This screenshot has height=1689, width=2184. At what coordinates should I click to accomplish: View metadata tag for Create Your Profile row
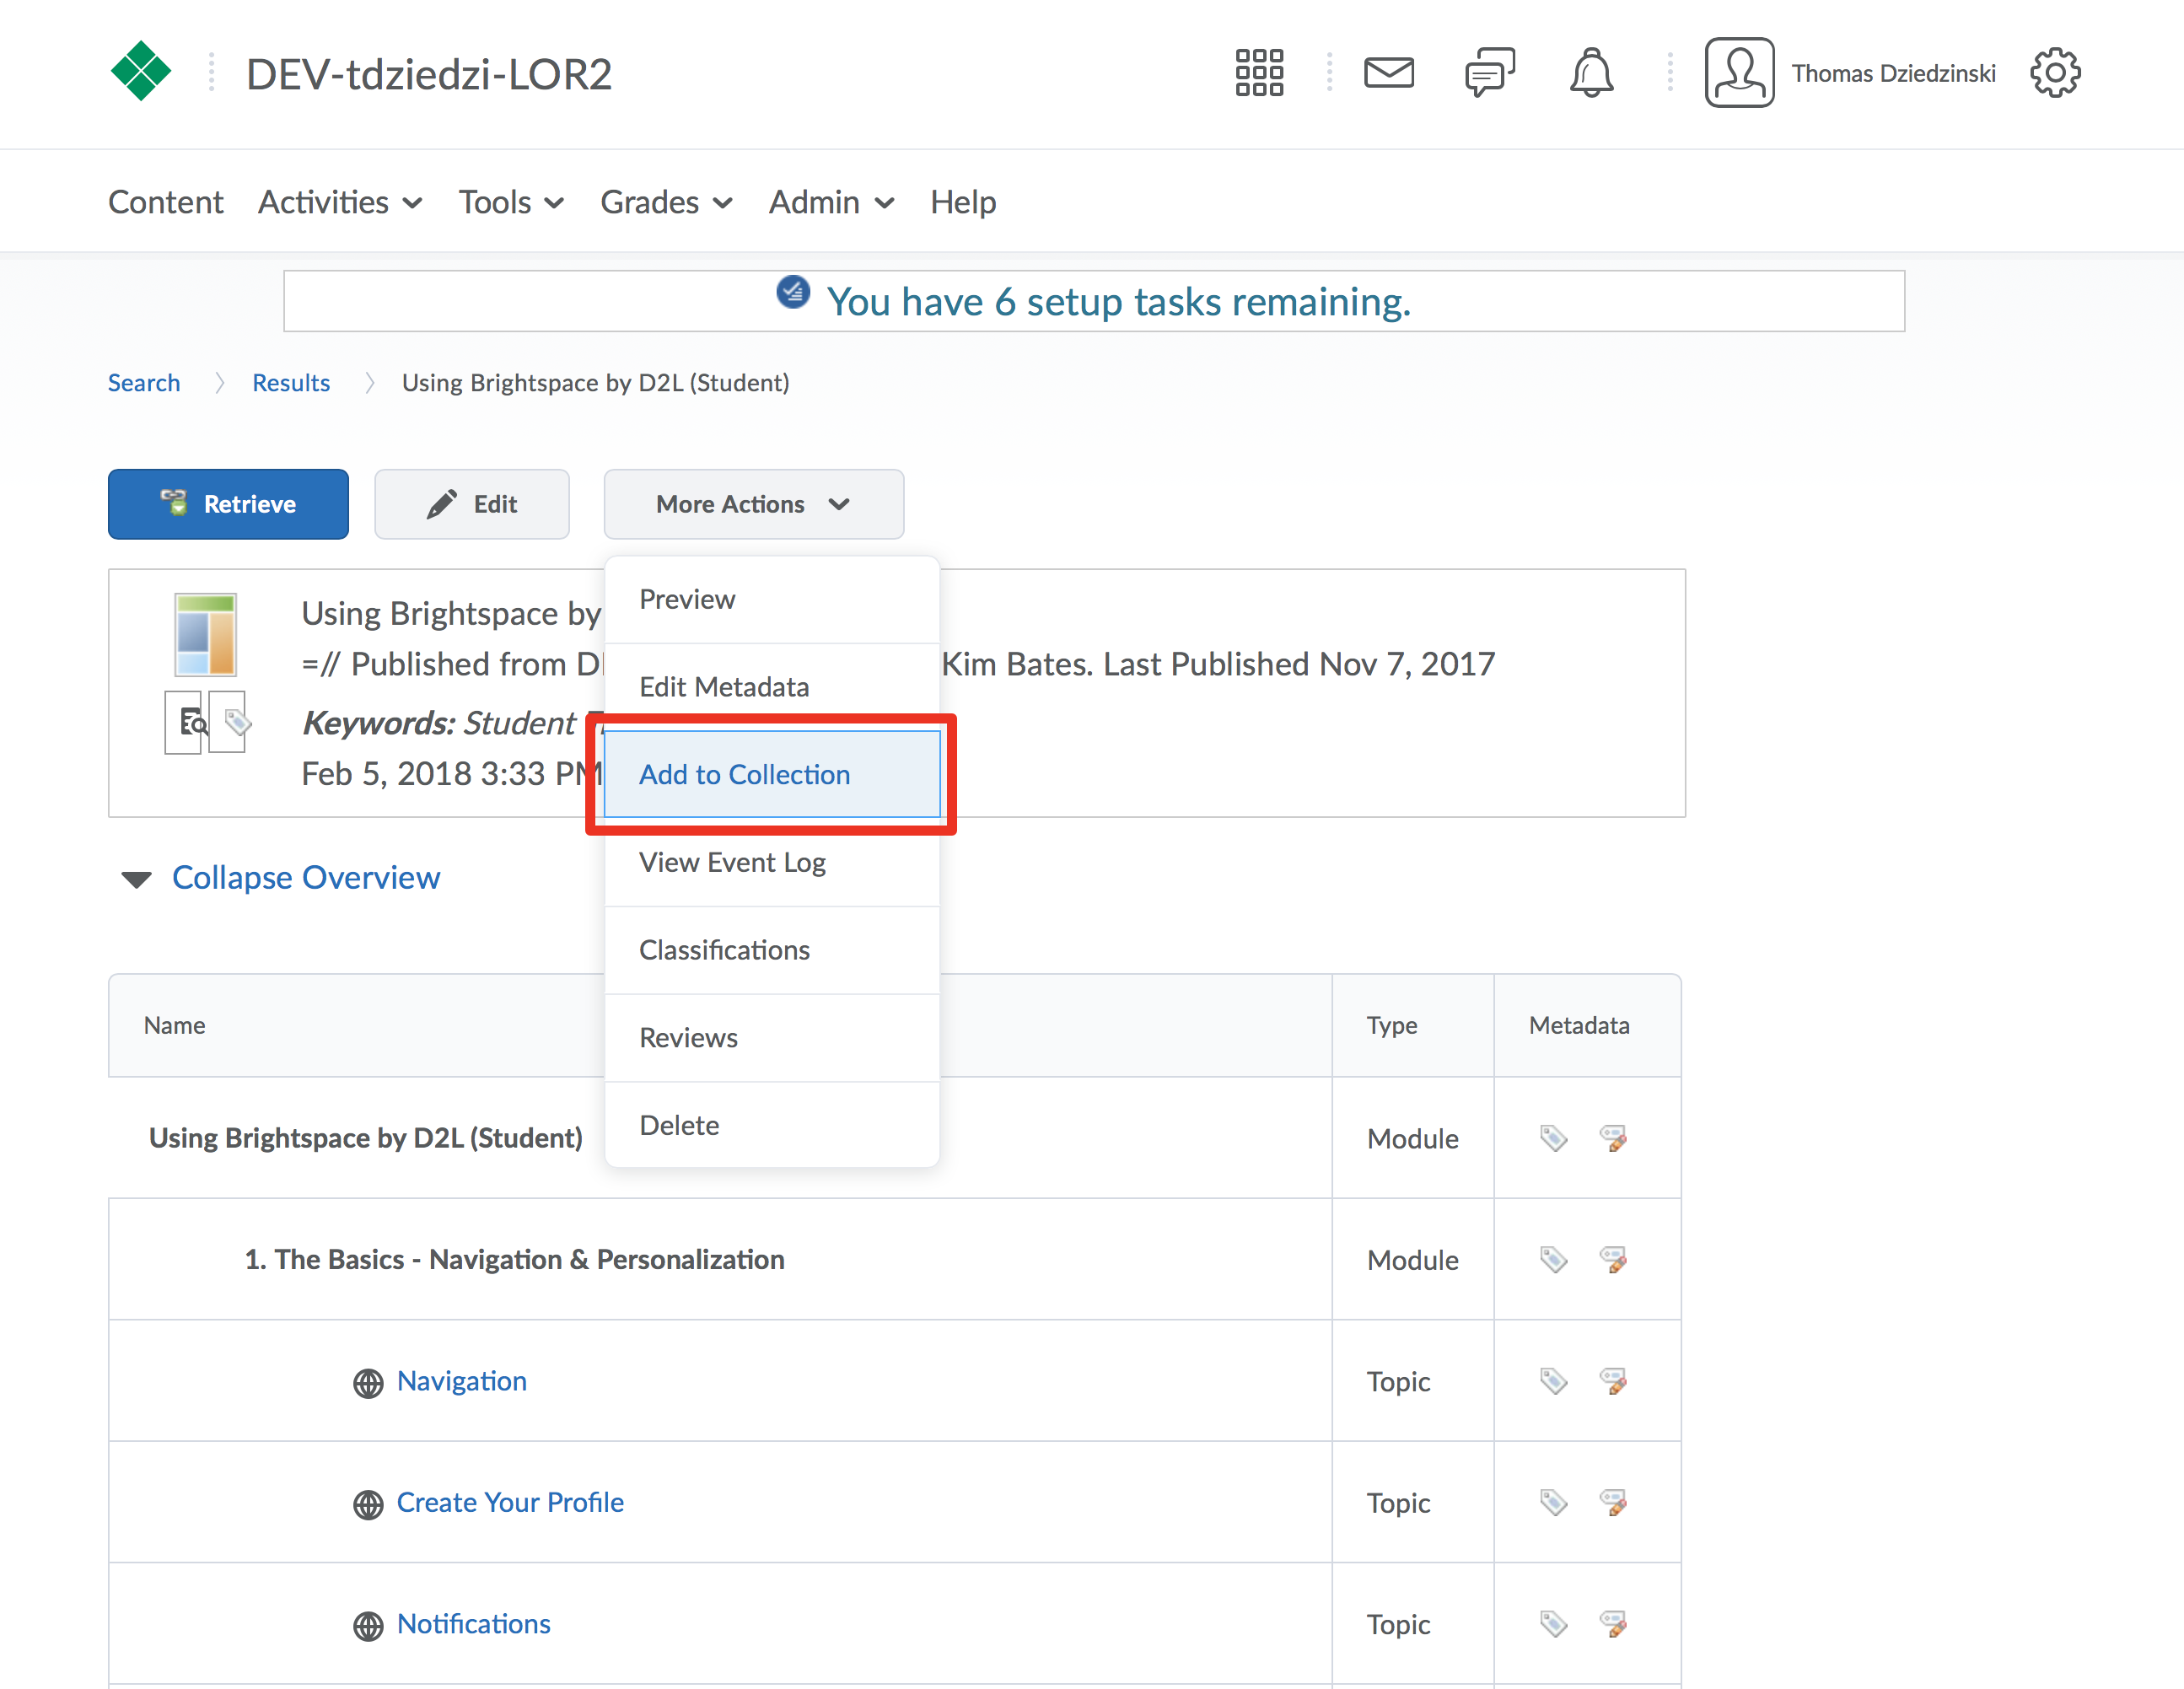point(1553,1502)
